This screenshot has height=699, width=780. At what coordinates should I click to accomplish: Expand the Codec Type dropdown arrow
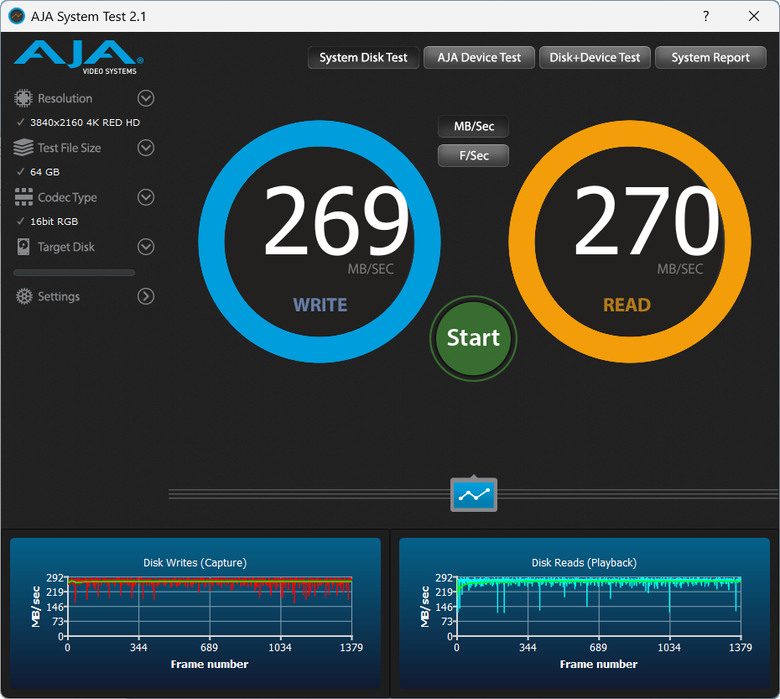pyautogui.click(x=146, y=197)
